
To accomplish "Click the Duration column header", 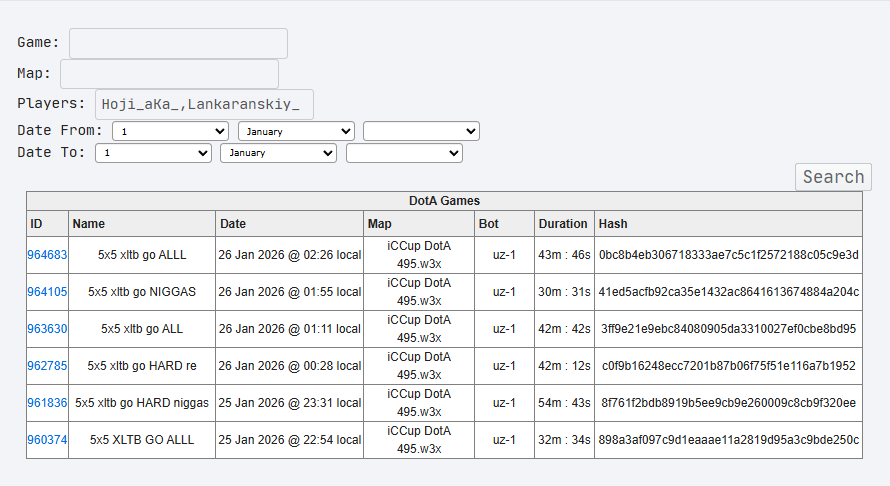I will click(563, 224).
